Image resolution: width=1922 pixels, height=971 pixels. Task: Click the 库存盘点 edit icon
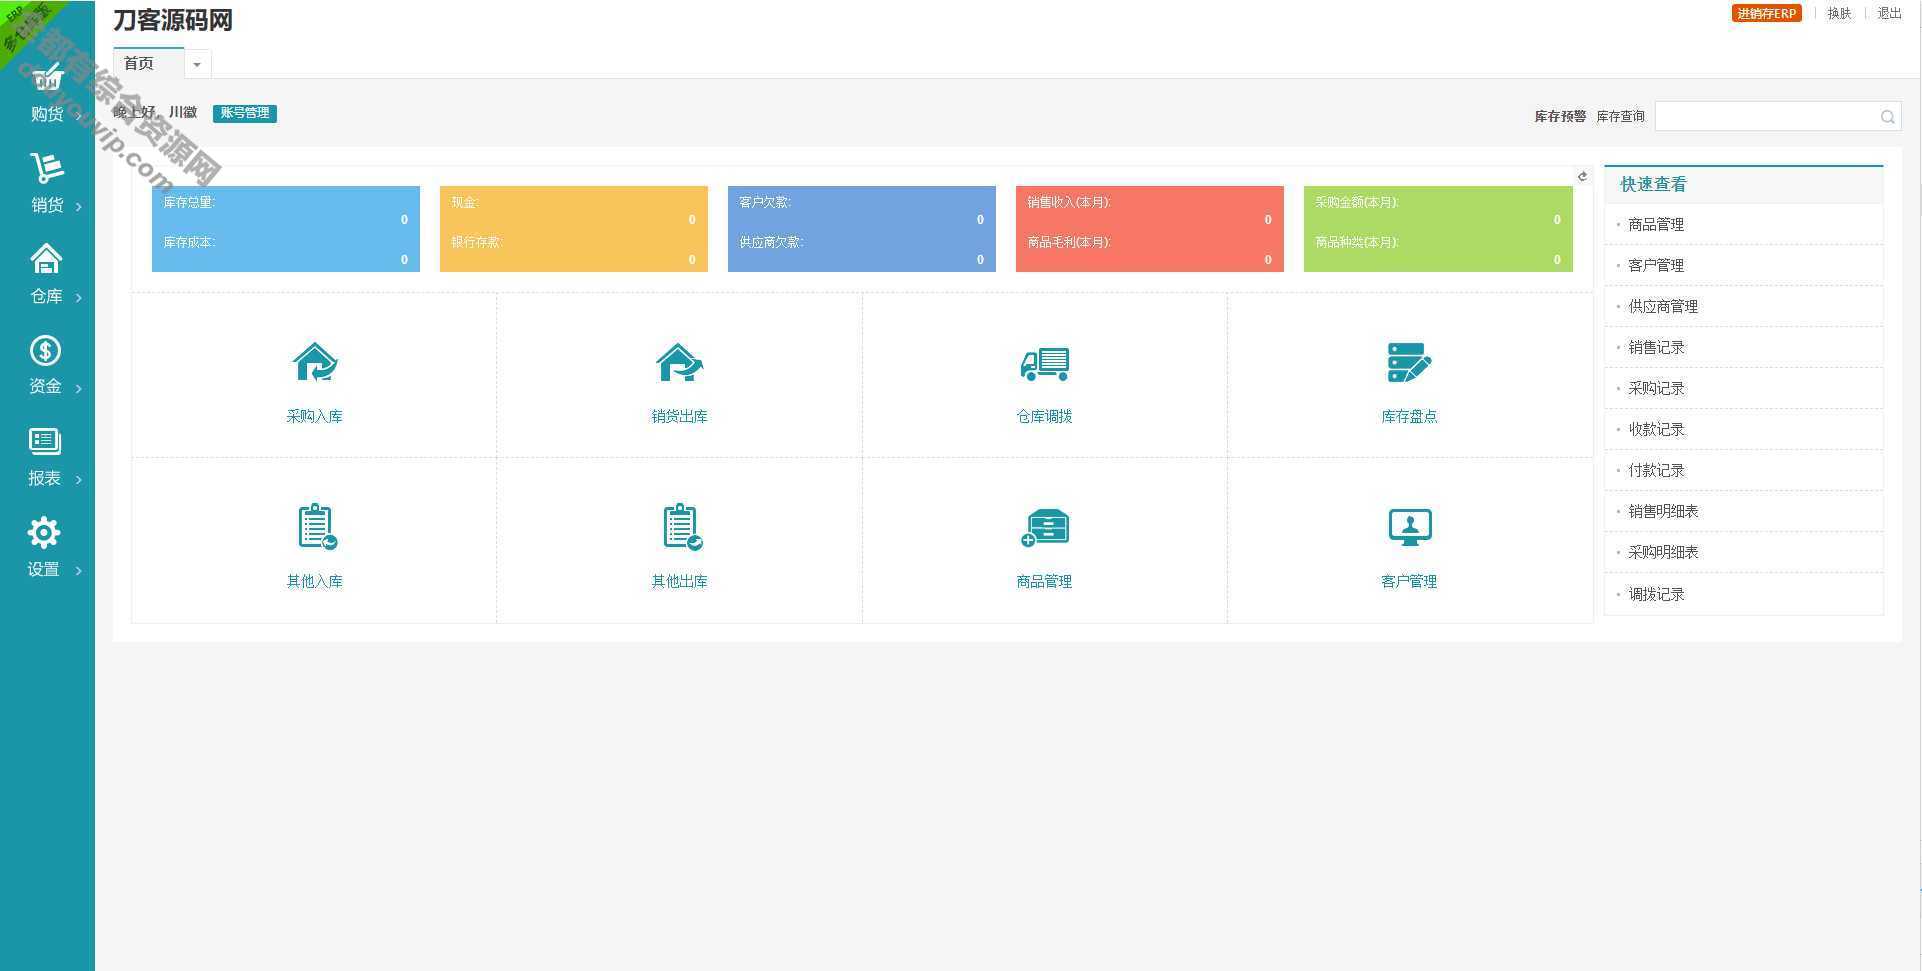[1409, 362]
